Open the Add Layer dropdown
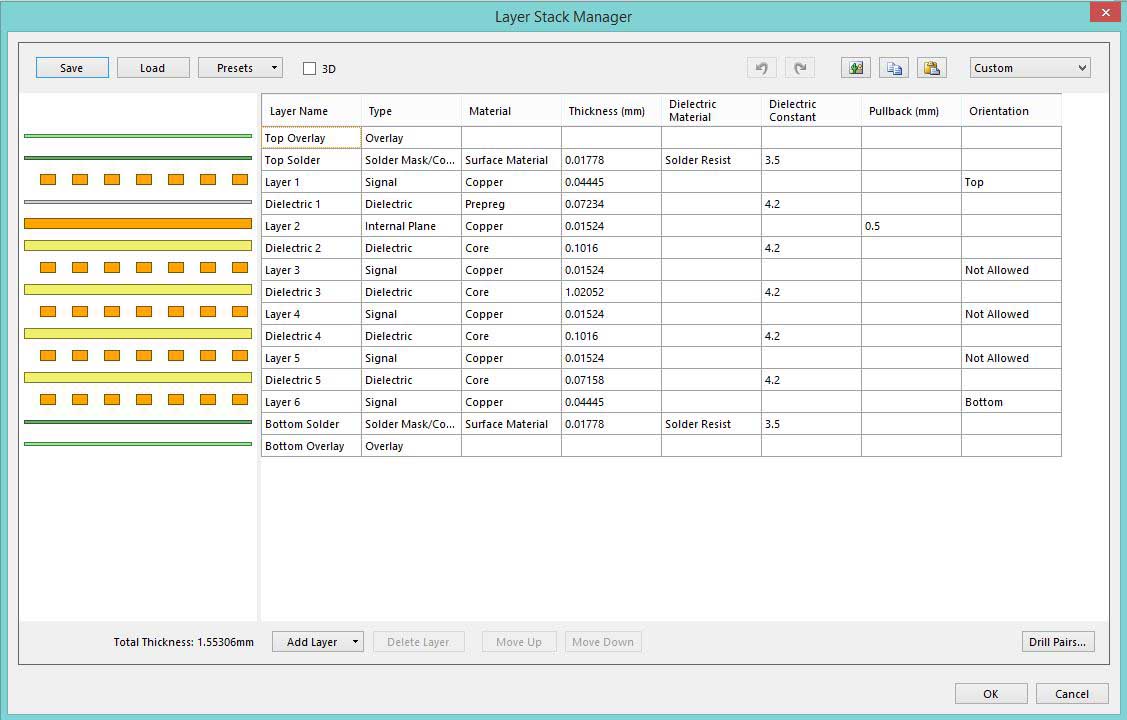Image resolution: width=1127 pixels, height=720 pixels. [318, 642]
